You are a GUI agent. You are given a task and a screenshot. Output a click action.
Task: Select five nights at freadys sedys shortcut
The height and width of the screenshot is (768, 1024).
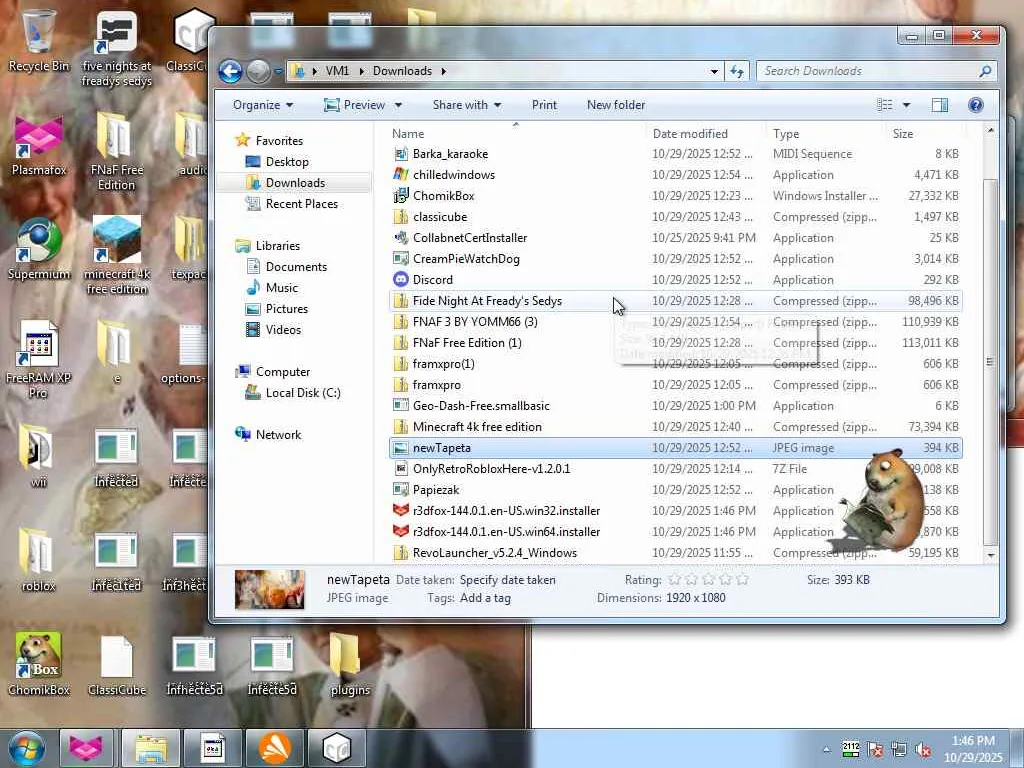coord(117,49)
